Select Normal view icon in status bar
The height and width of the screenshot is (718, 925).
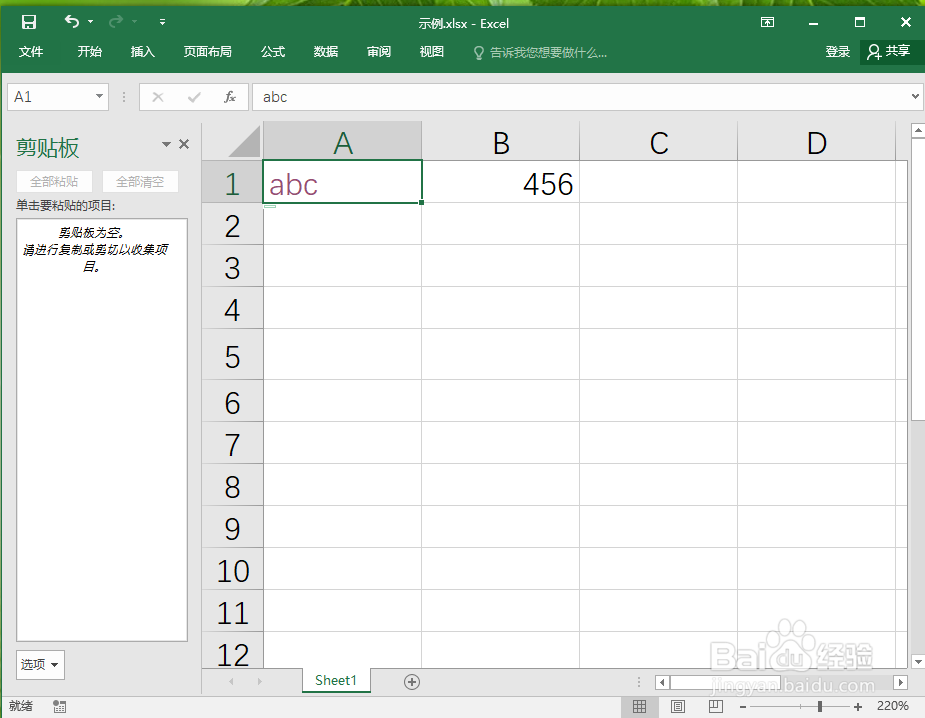(640, 706)
